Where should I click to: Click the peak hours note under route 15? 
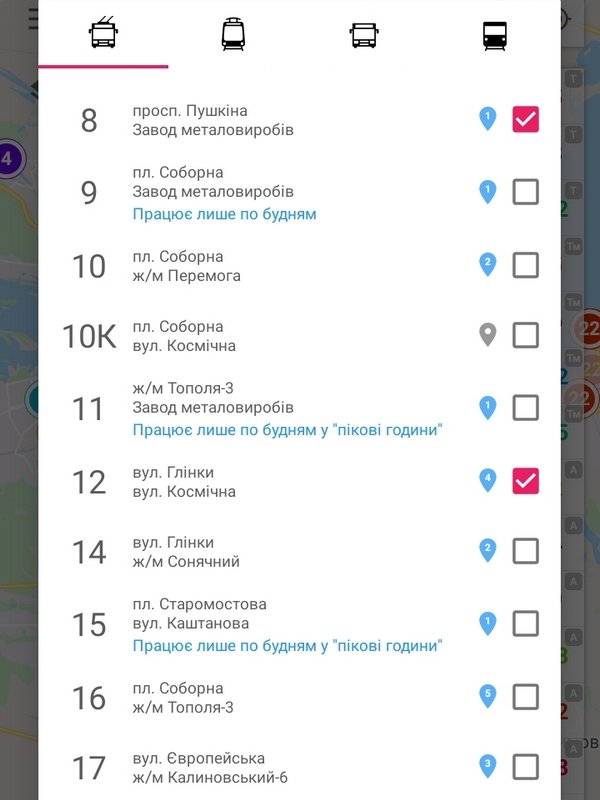[x=288, y=646]
